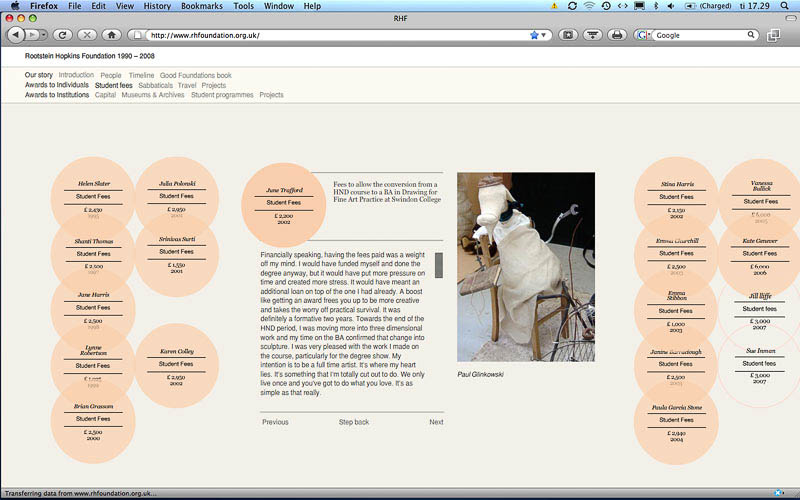Screen dimensions: 800x500
Task: Select the Paula Garcia Stone award circle
Action: pyautogui.click(x=677, y=422)
